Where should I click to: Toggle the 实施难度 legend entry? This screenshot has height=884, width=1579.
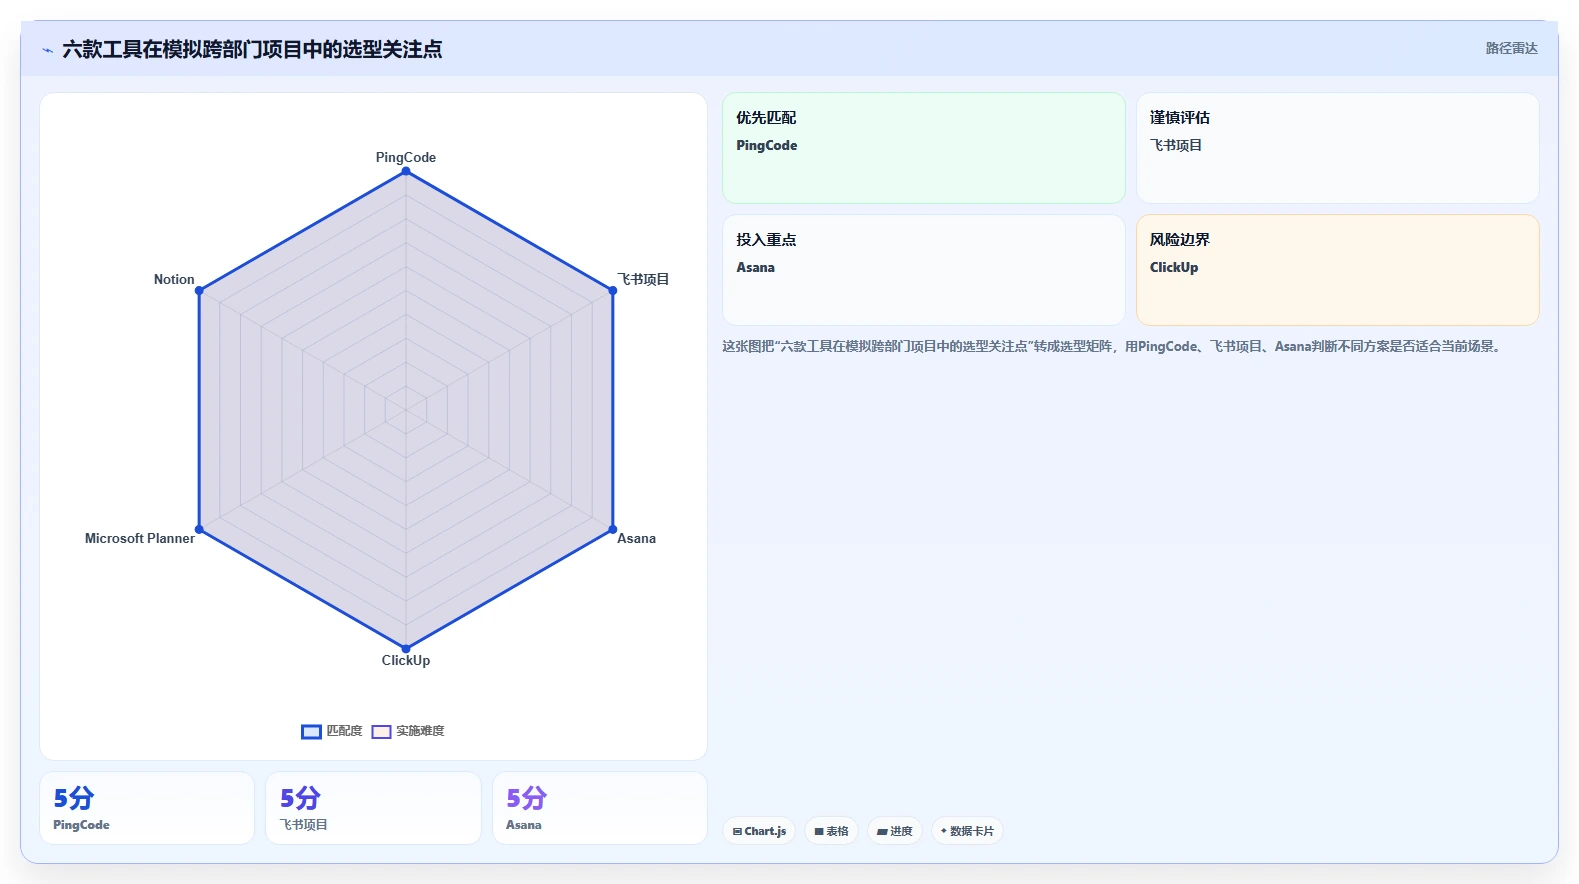tap(408, 731)
